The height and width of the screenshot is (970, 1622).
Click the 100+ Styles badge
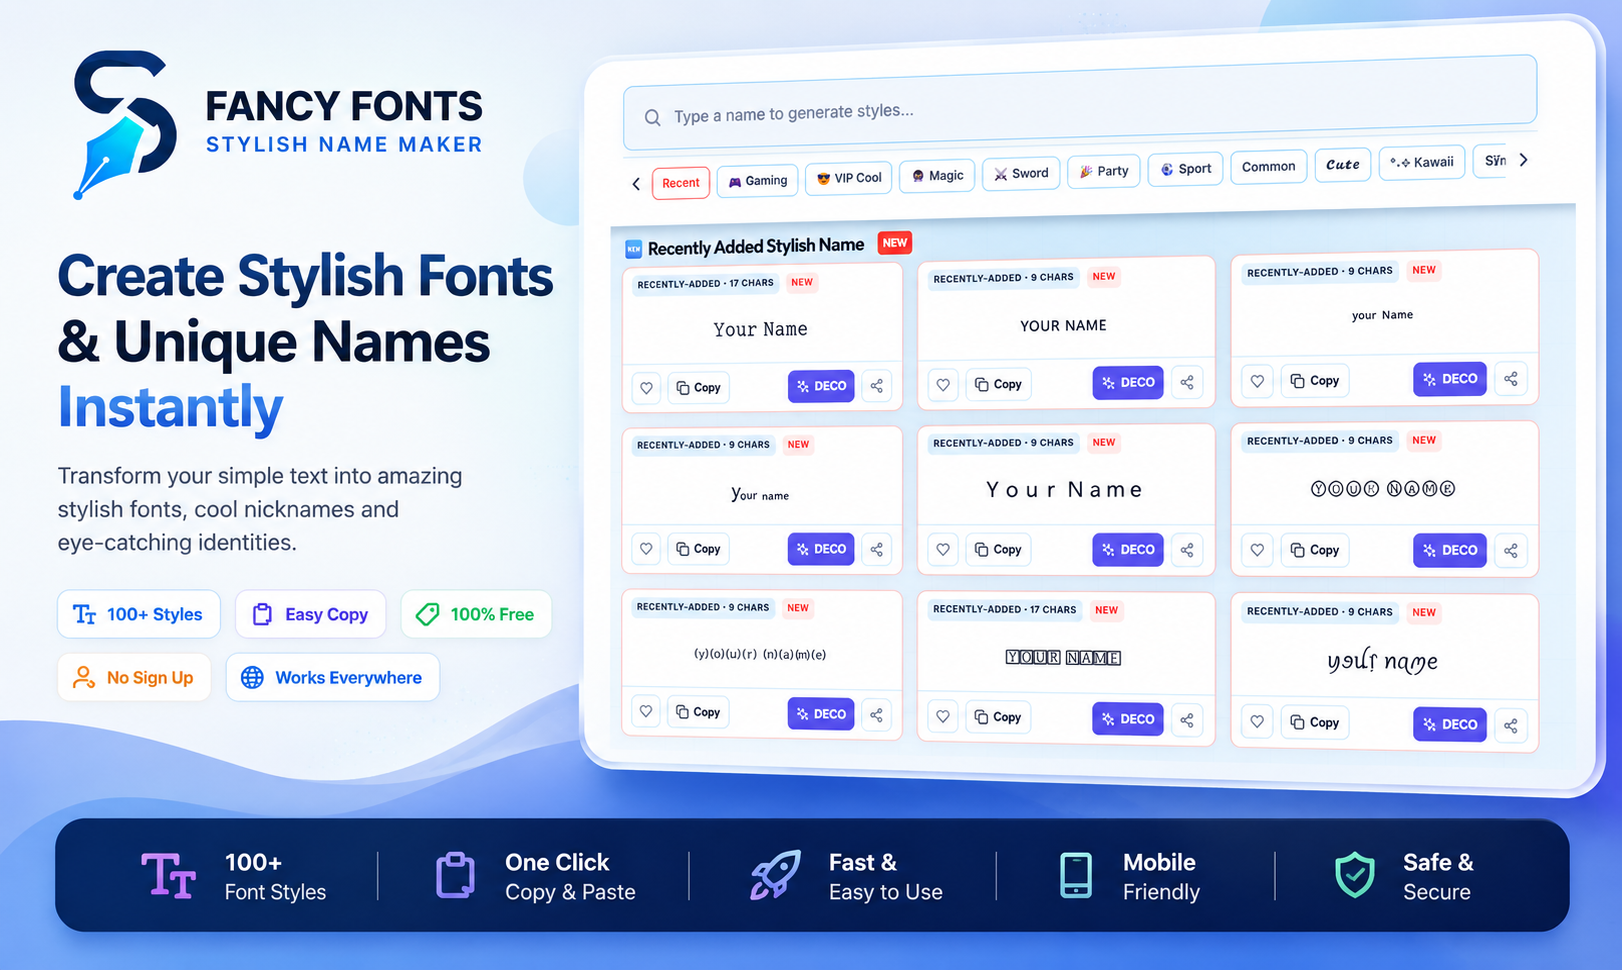(x=139, y=614)
